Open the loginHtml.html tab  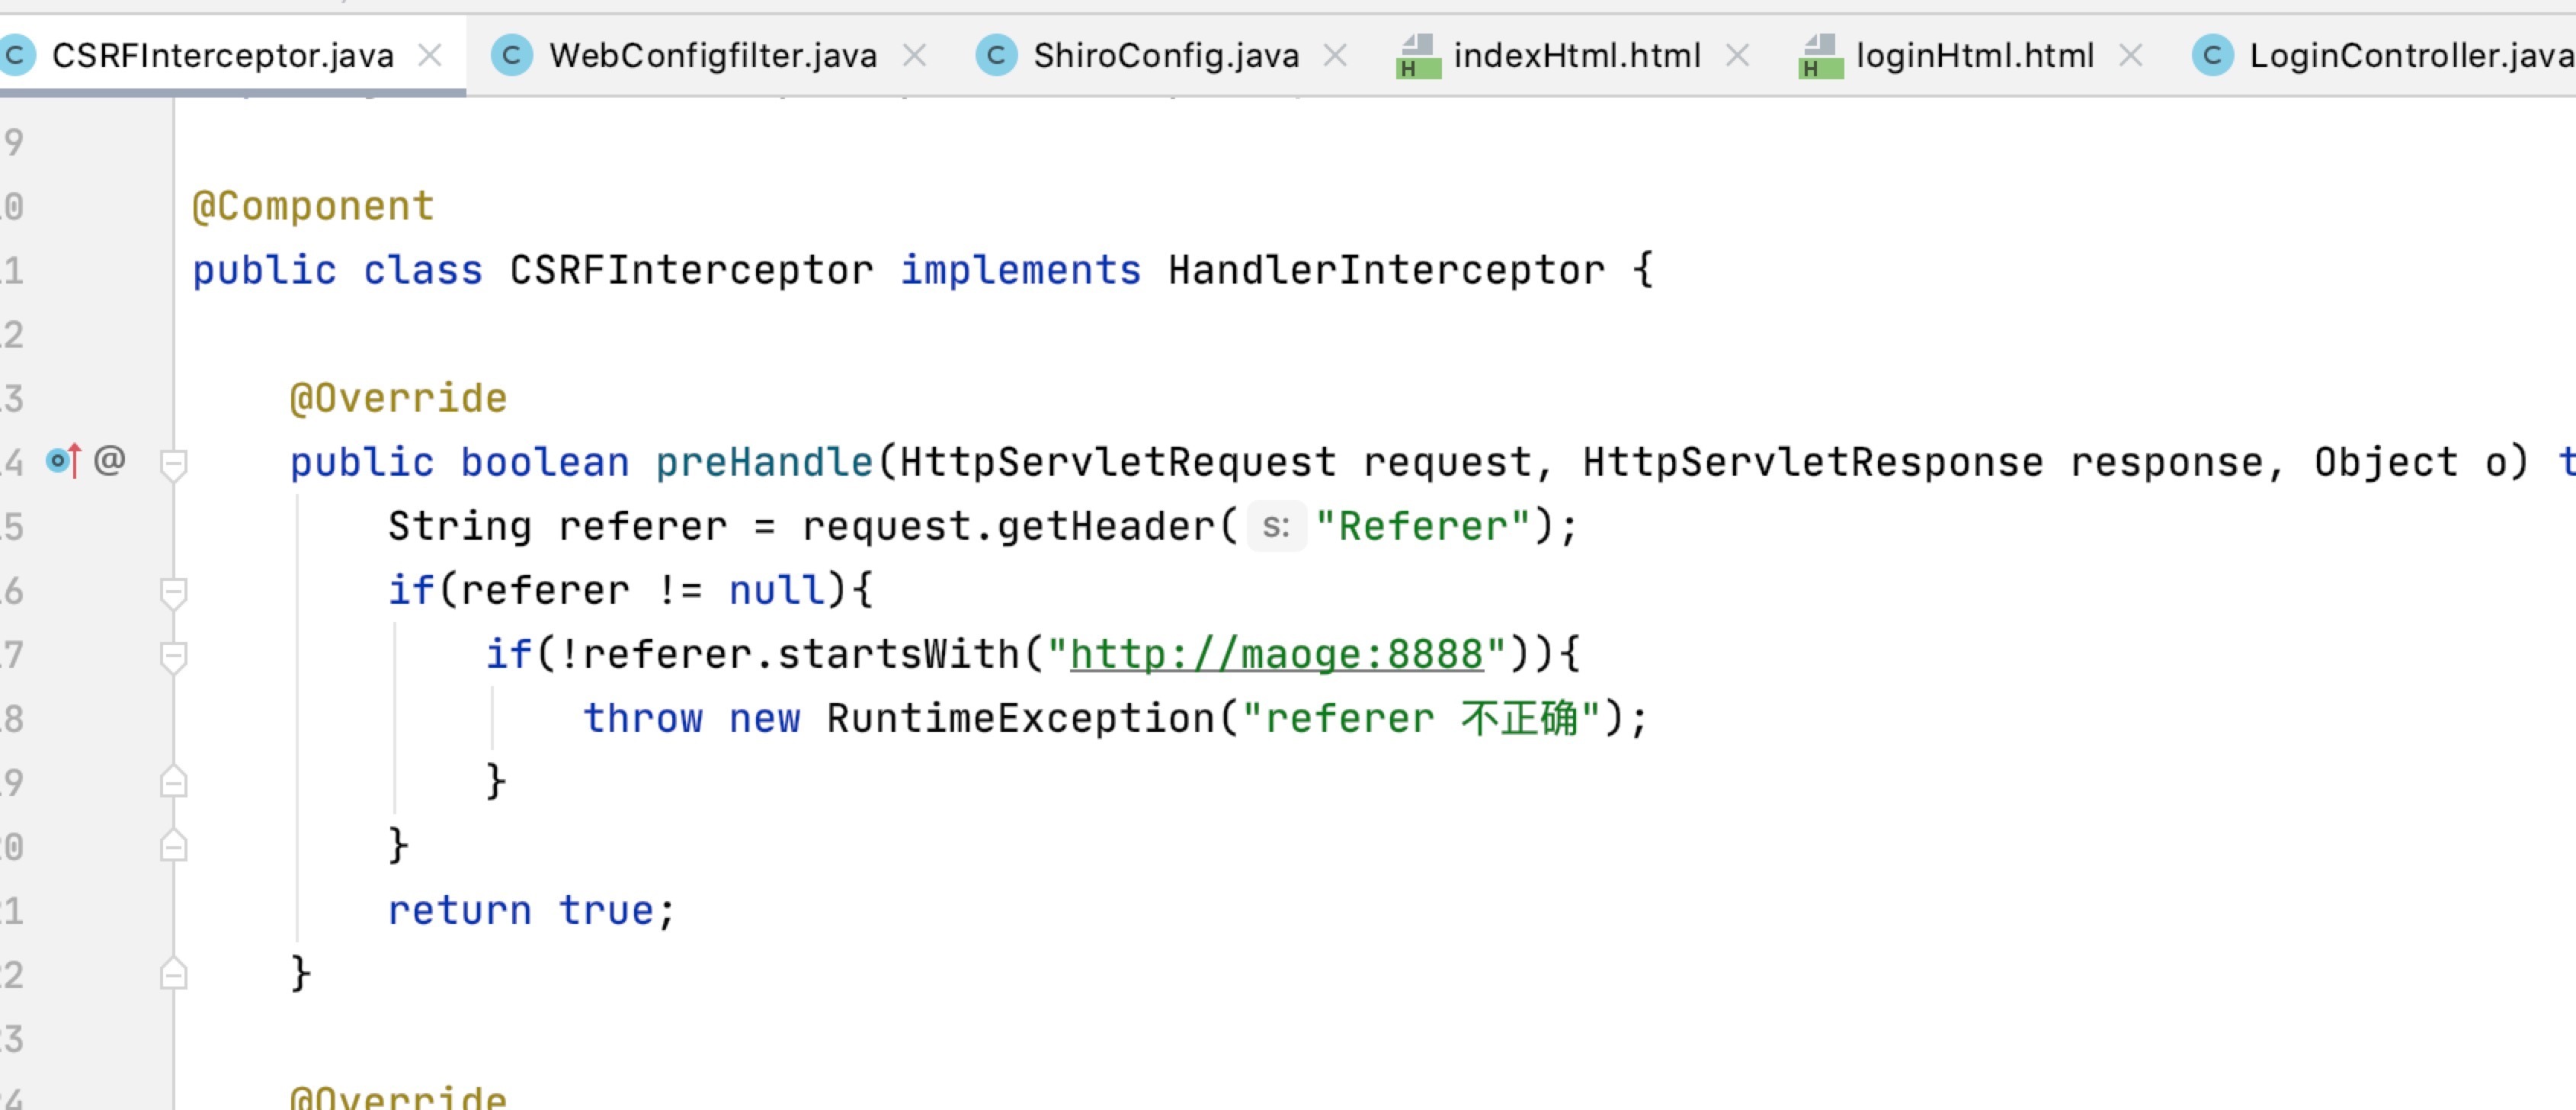click(1974, 55)
